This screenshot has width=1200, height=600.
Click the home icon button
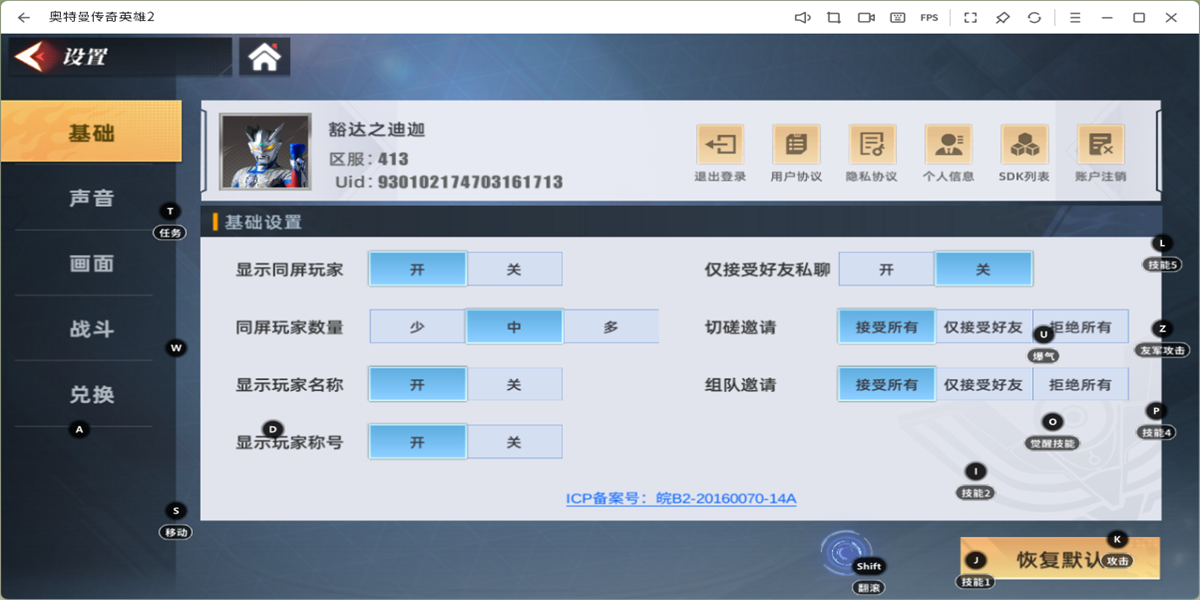264,57
